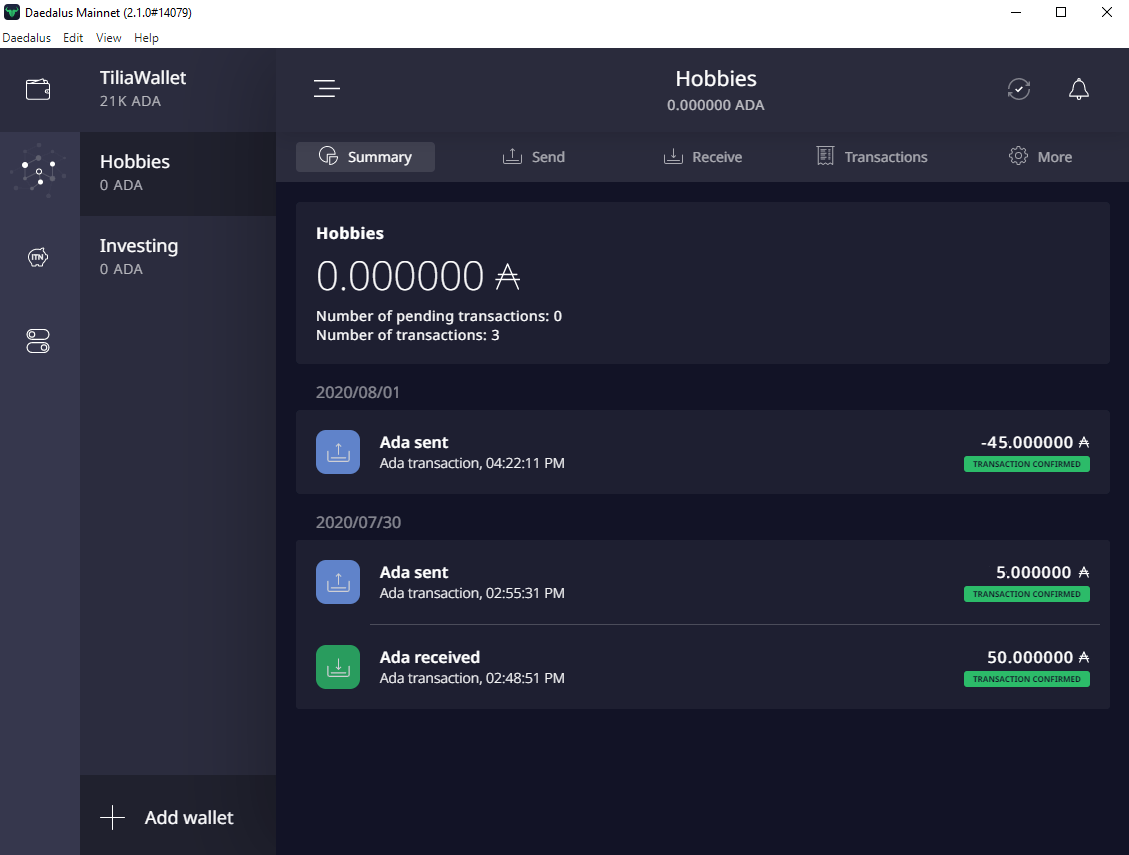The width and height of the screenshot is (1129, 855).
Task: Click Transaction Confirmed badge under -45.000000
Action: 1027,464
